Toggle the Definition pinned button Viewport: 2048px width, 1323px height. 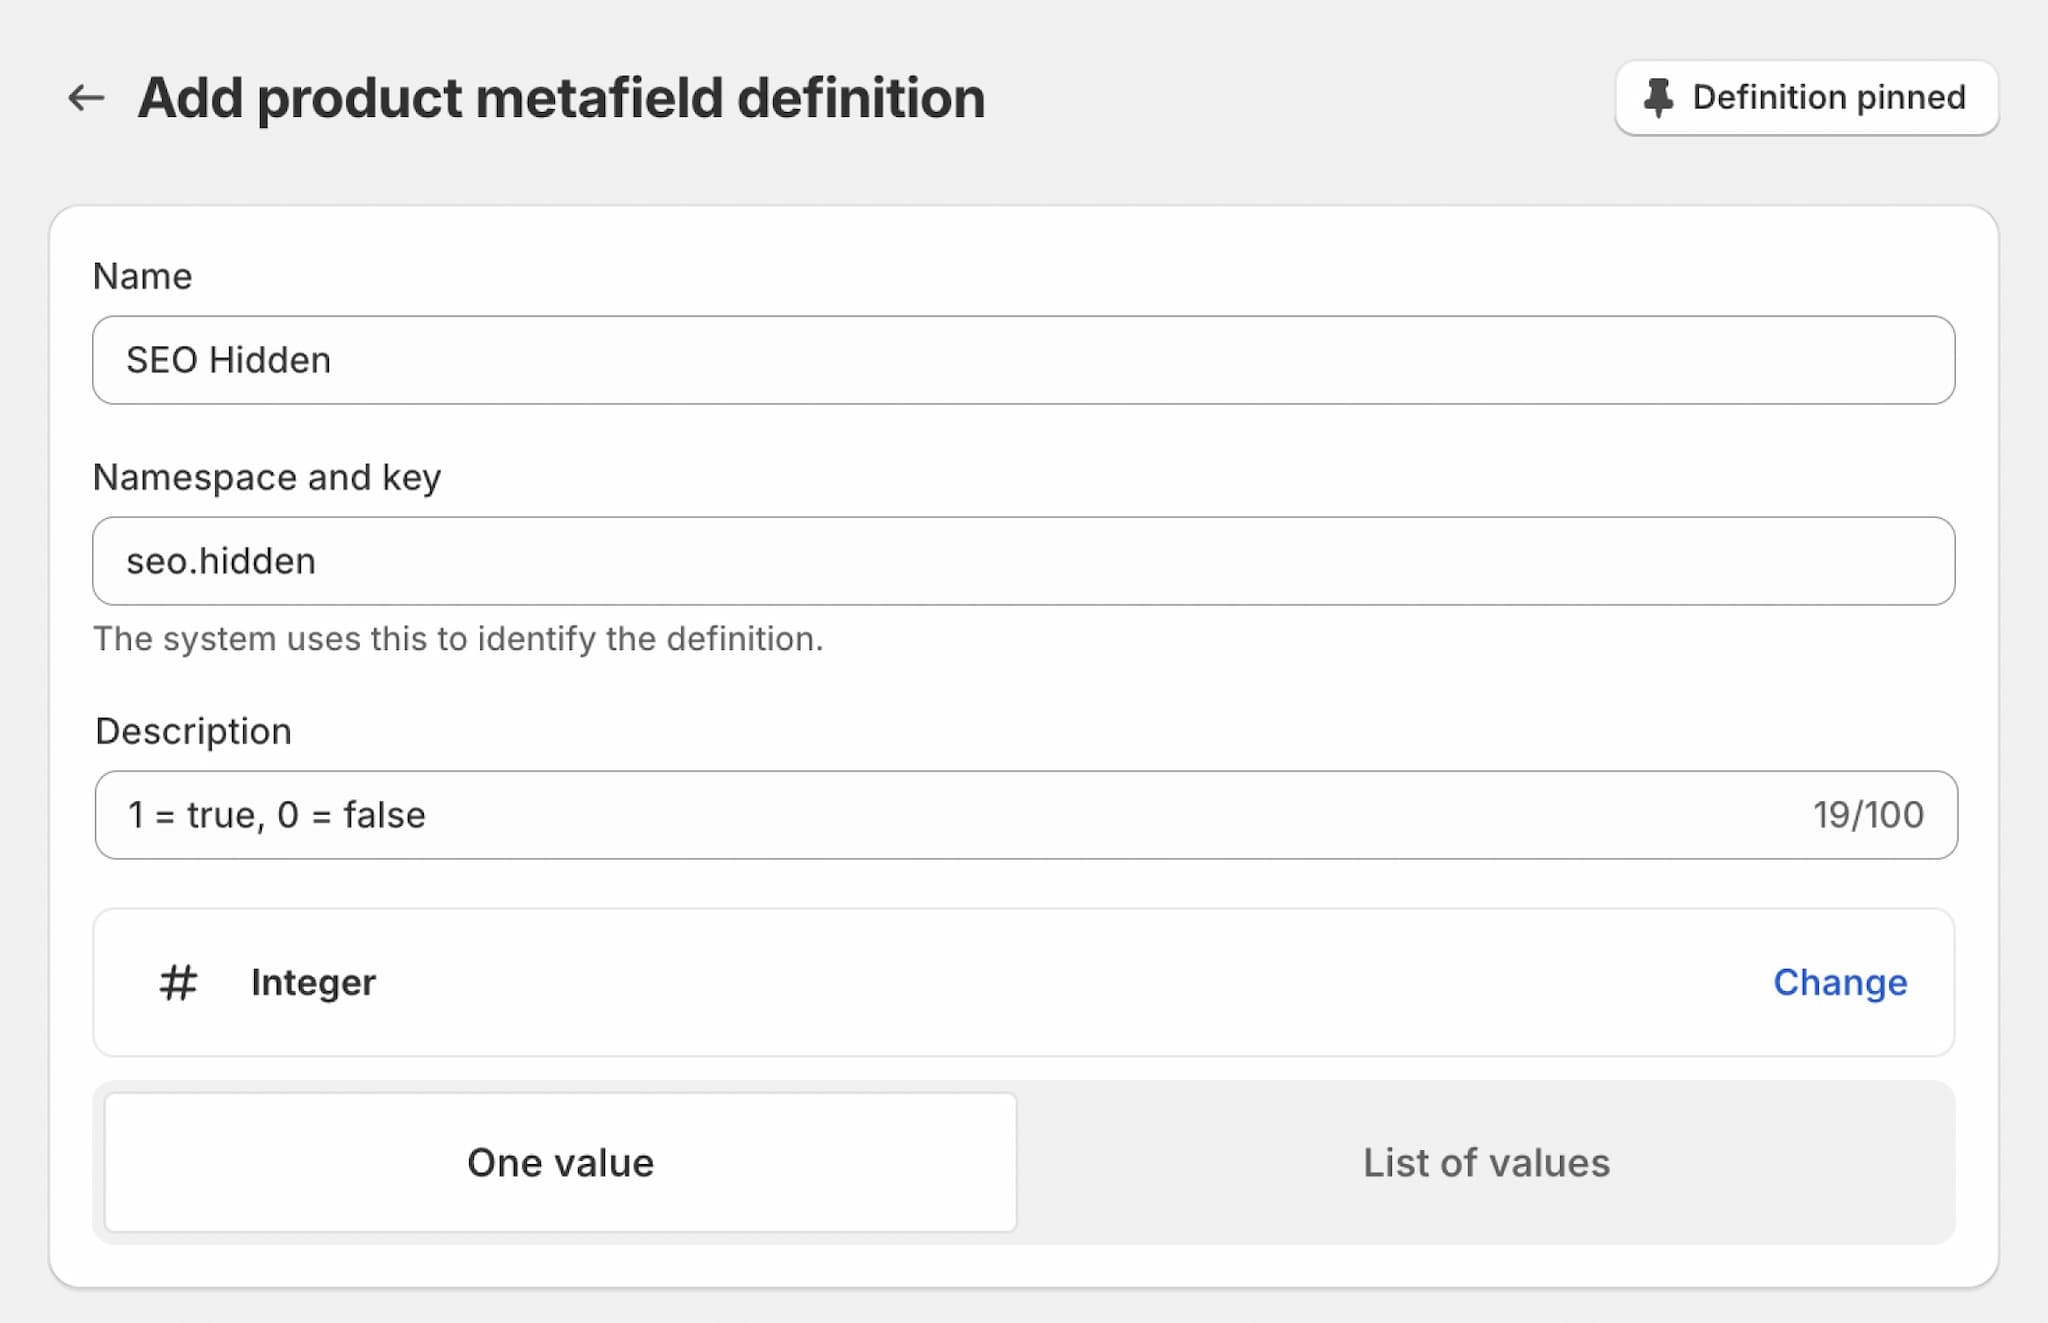coord(1806,98)
